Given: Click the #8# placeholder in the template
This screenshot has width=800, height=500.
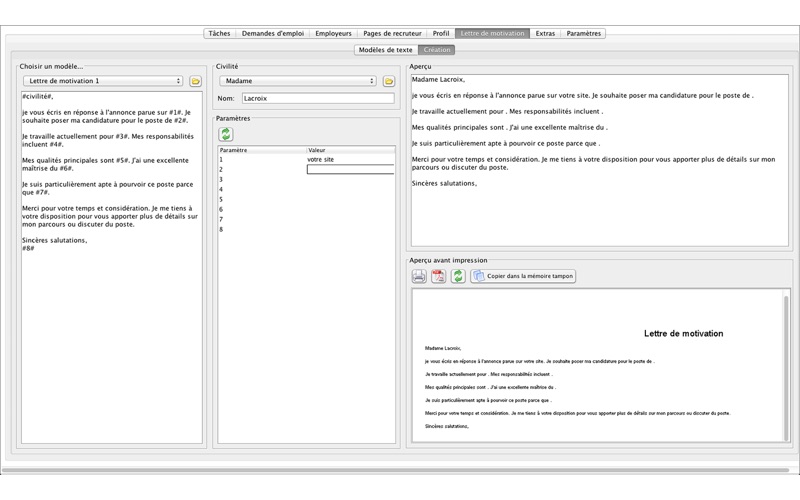Looking at the screenshot, I should point(28,248).
